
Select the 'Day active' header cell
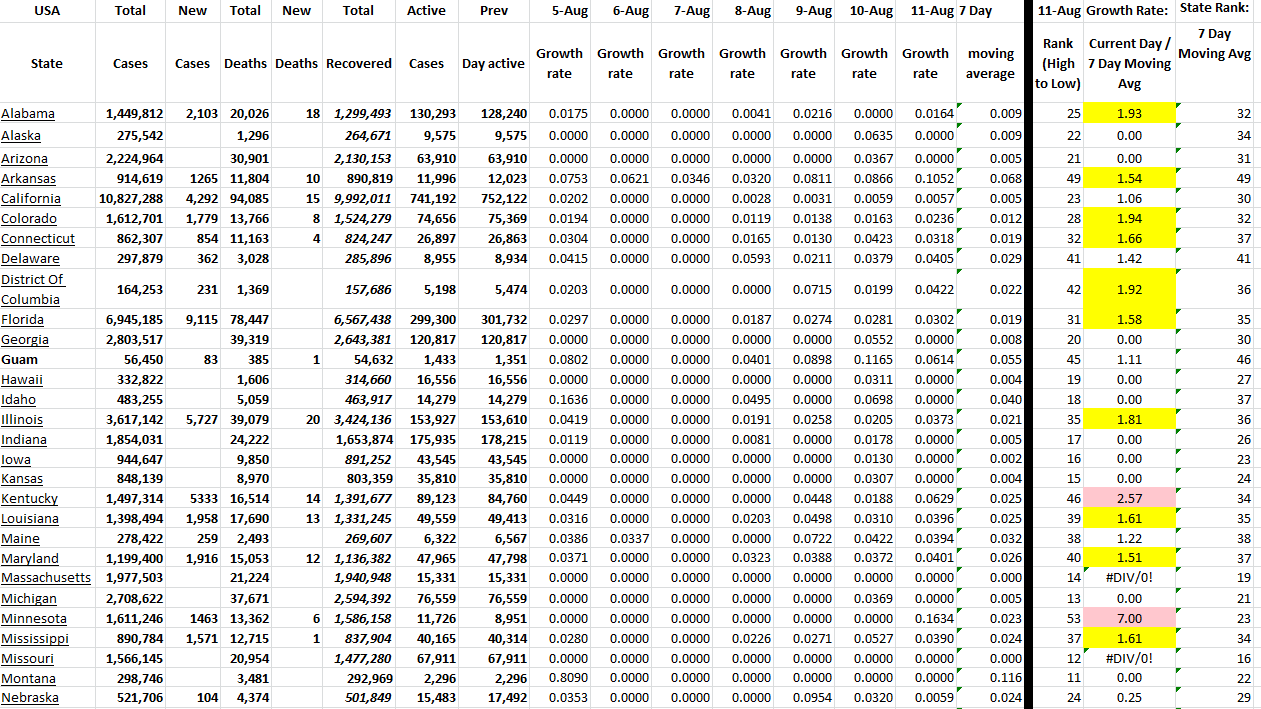coord(493,64)
